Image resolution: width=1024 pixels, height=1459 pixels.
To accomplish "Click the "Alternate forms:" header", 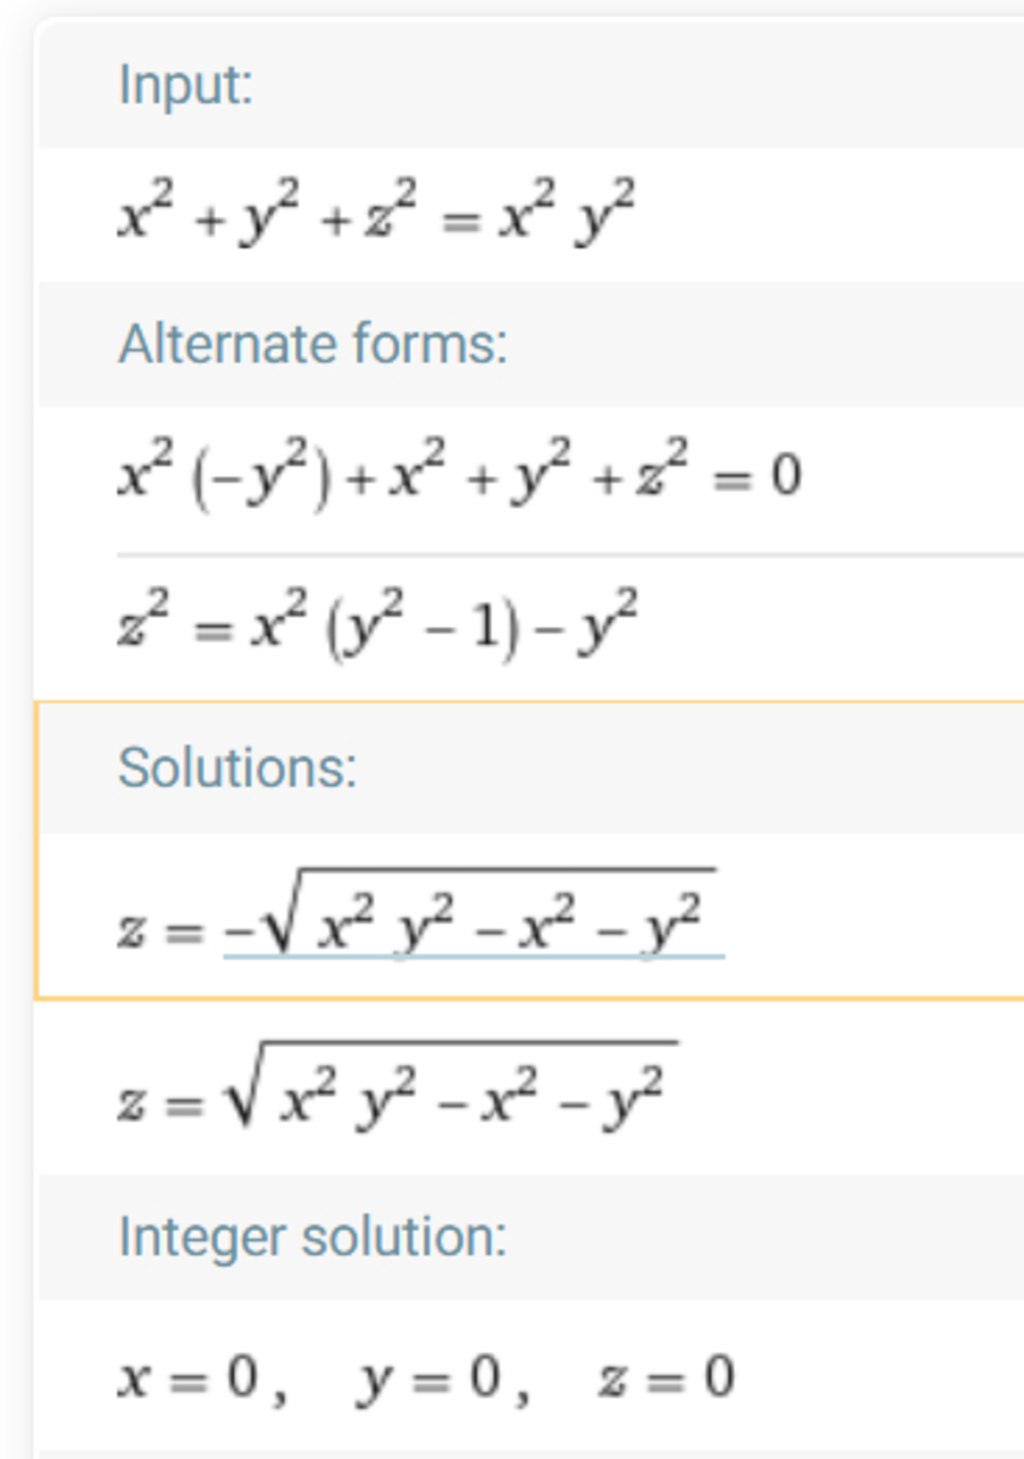I will pos(313,344).
